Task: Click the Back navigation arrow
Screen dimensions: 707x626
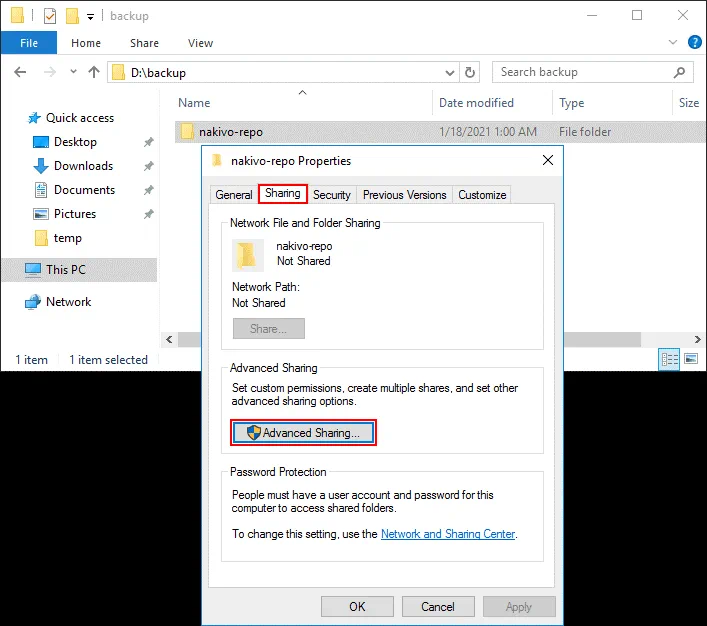Action: click(x=21, y=72)
